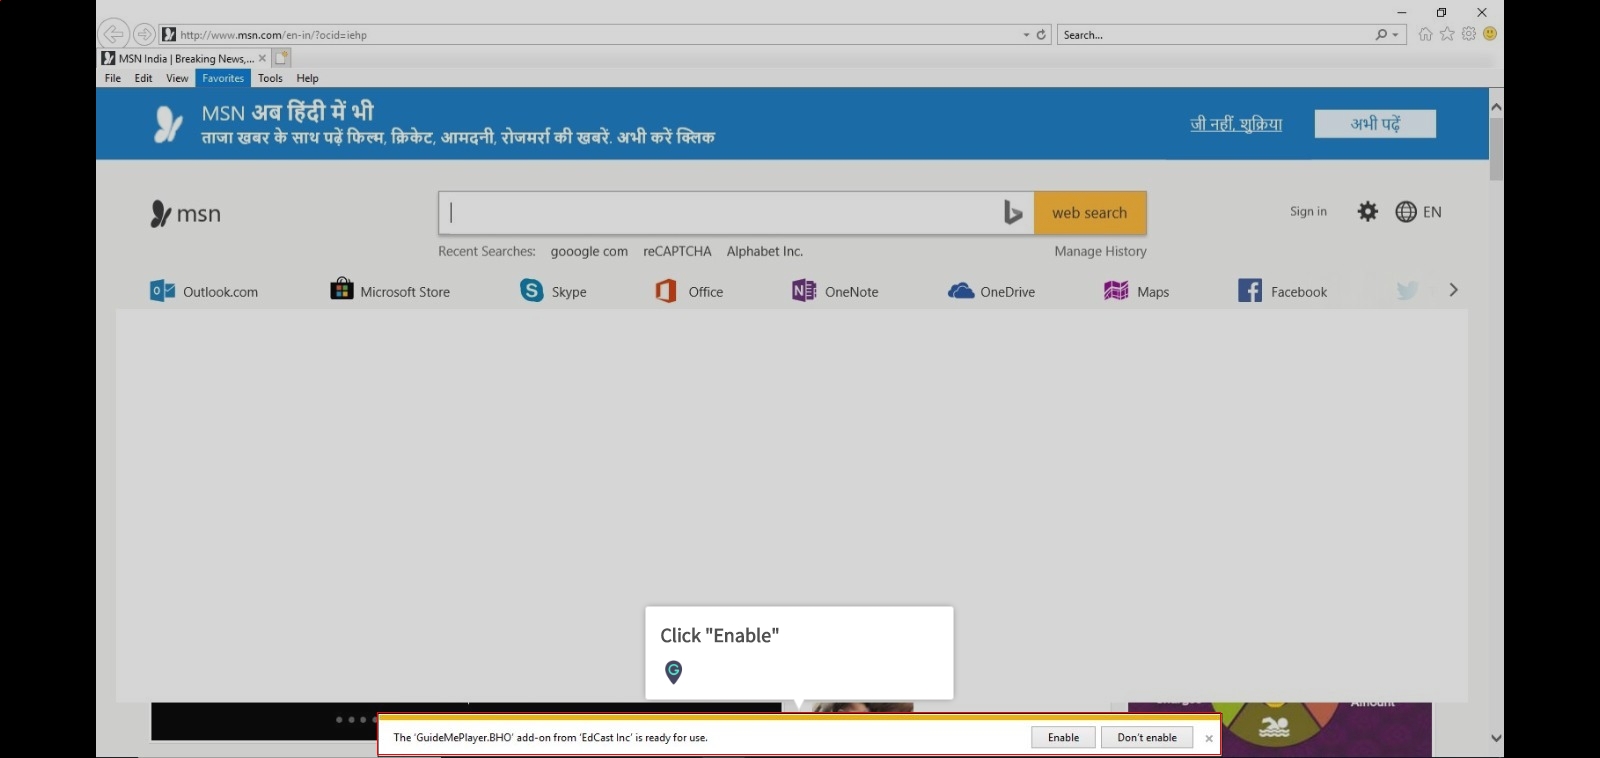Open Skype shortcut

point(553,291)
